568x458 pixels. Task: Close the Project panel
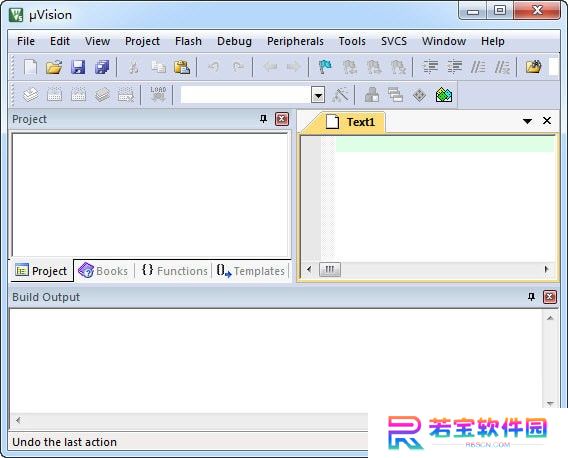coord(282,119)
